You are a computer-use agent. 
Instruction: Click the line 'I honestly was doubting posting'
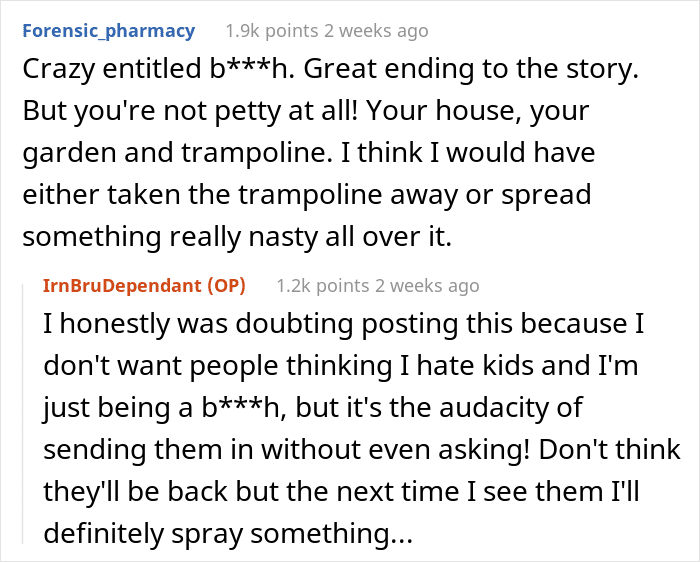pos(344,324)
